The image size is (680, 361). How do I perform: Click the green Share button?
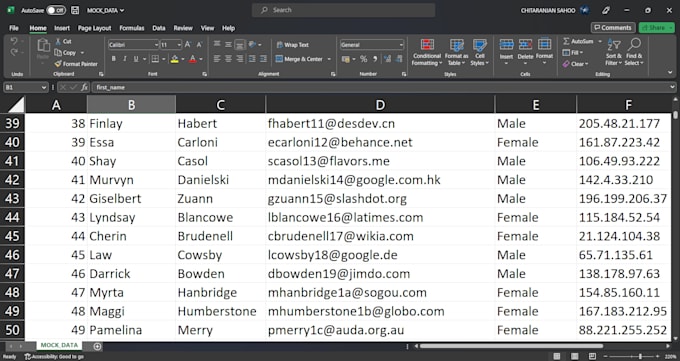click(x=656, y=28)
